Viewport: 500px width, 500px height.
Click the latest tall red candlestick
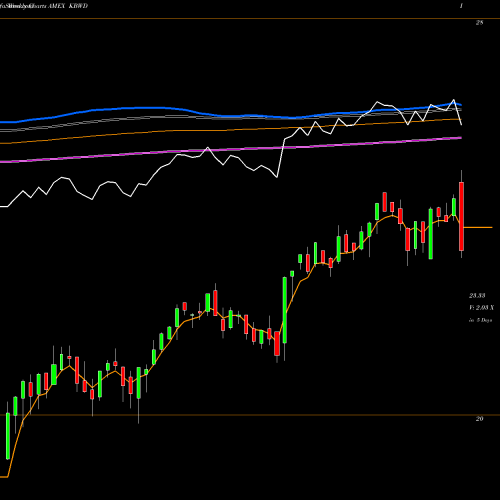click(462, 216)
